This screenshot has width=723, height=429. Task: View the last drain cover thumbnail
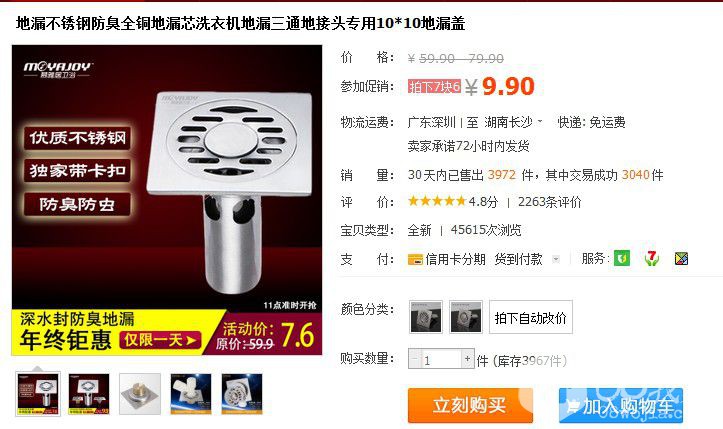pyautogui.click(x=242, y=394)
